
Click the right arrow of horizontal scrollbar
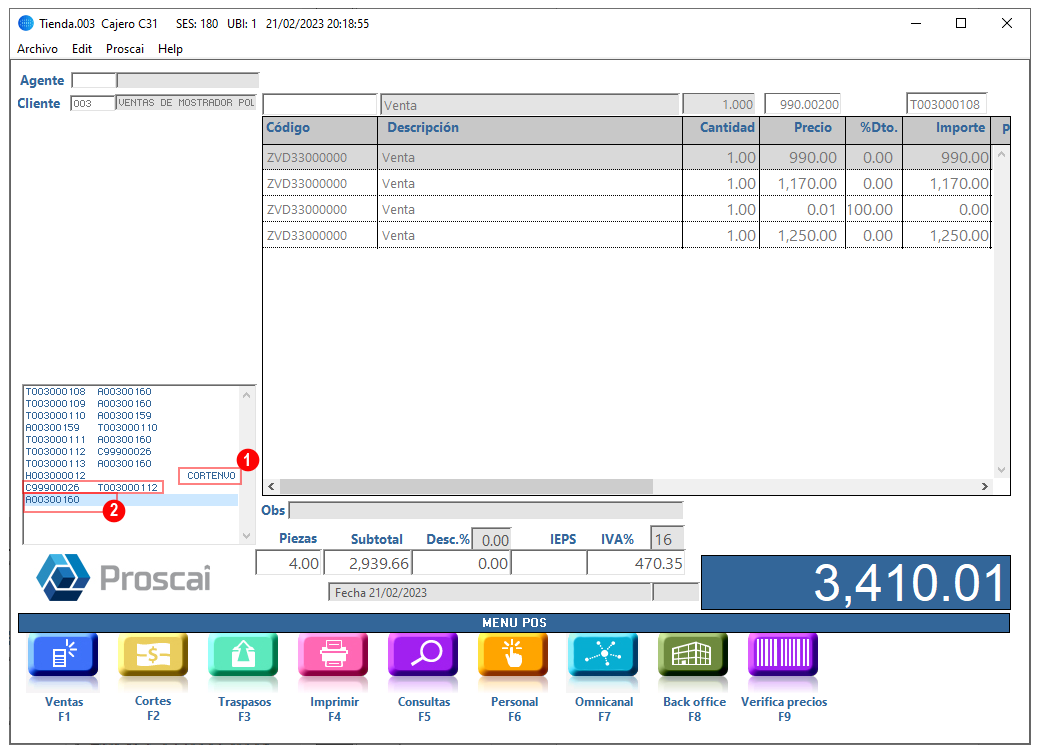pos(985,486)
